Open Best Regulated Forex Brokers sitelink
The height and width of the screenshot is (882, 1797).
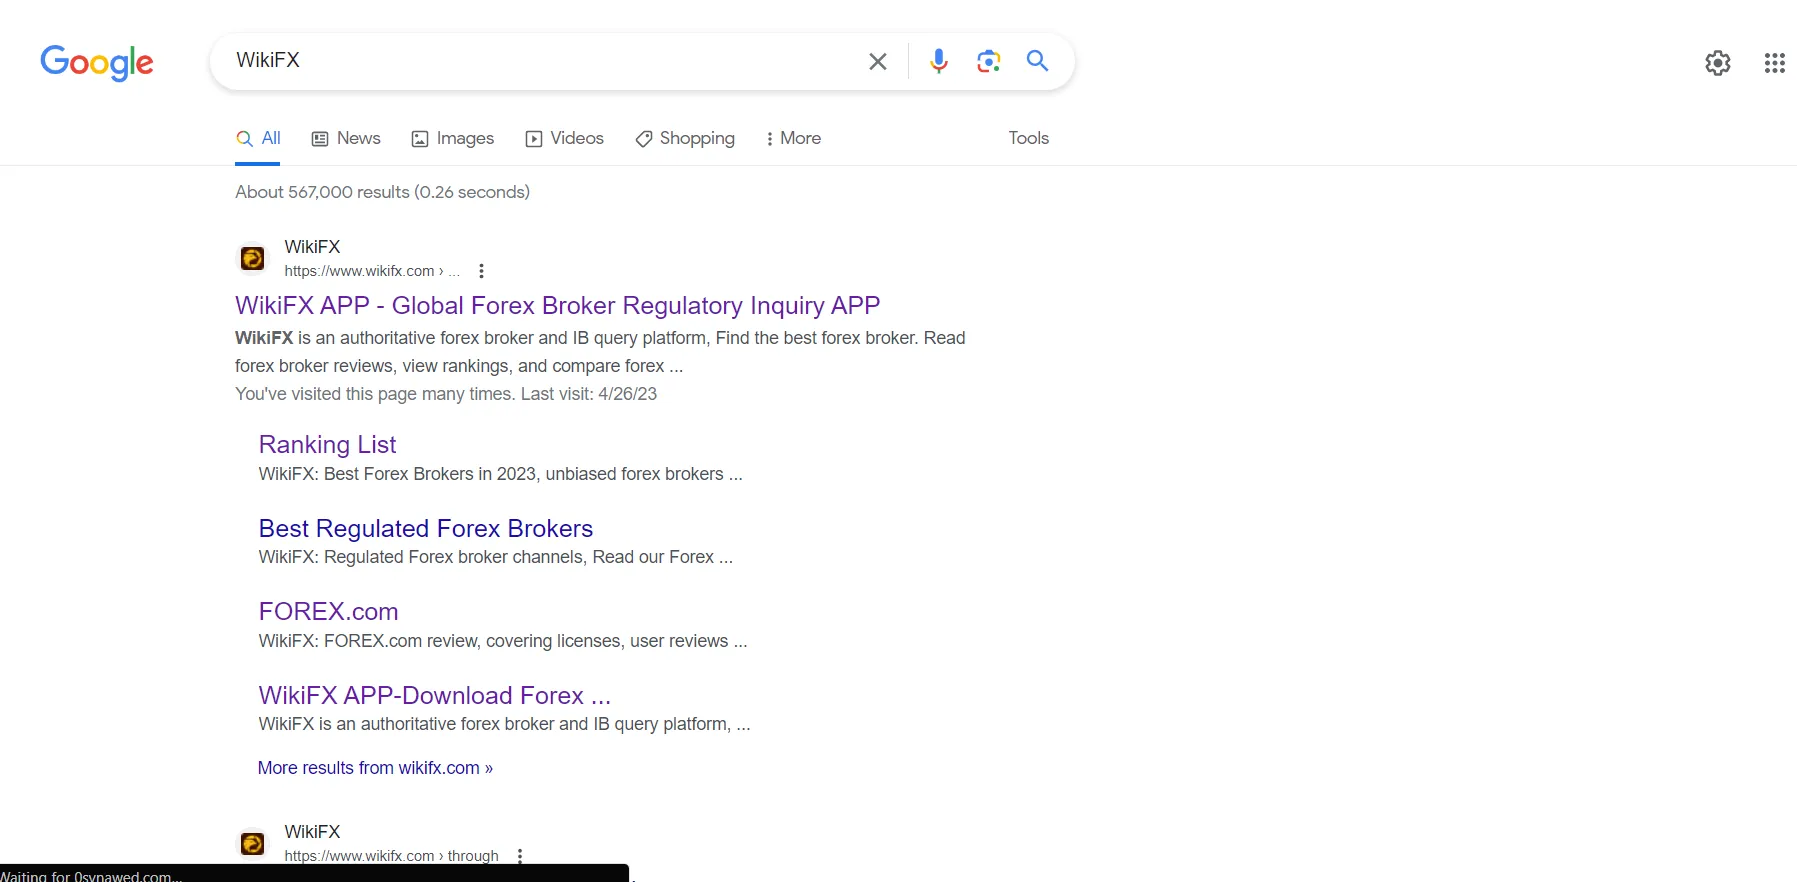click(425, 528)
